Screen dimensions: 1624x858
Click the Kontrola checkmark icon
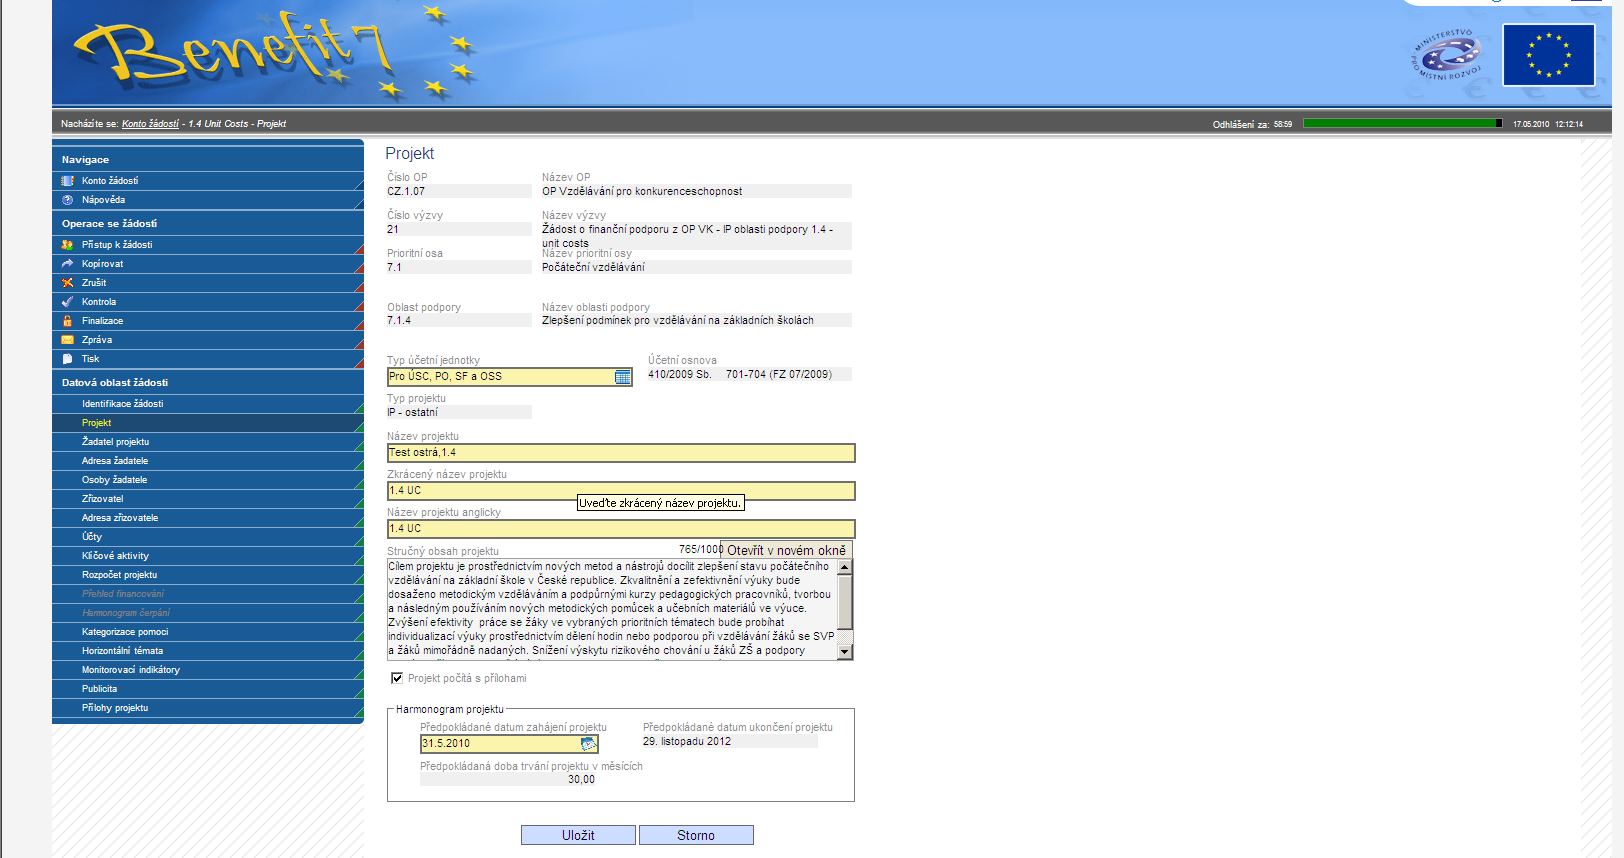(68, 302)
